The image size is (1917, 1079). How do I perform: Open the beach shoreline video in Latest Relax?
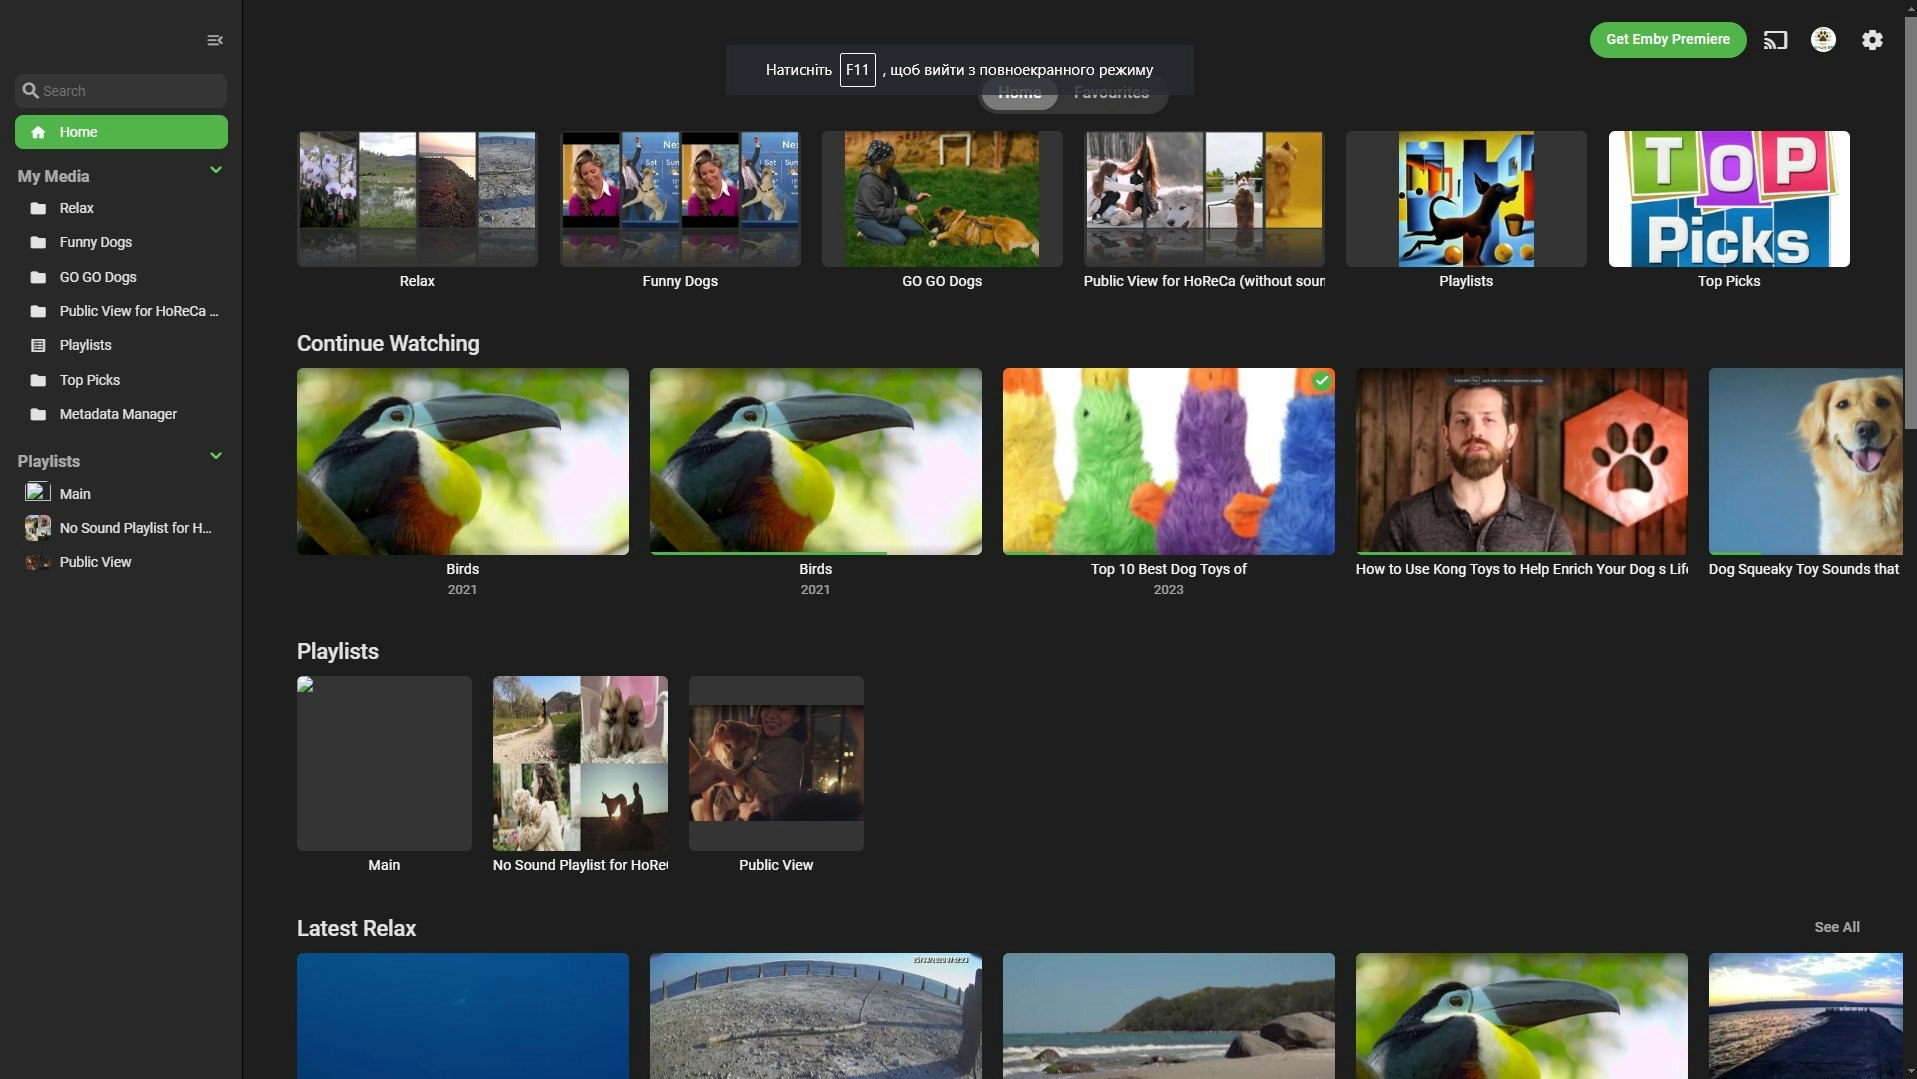coord(1169,1016)
